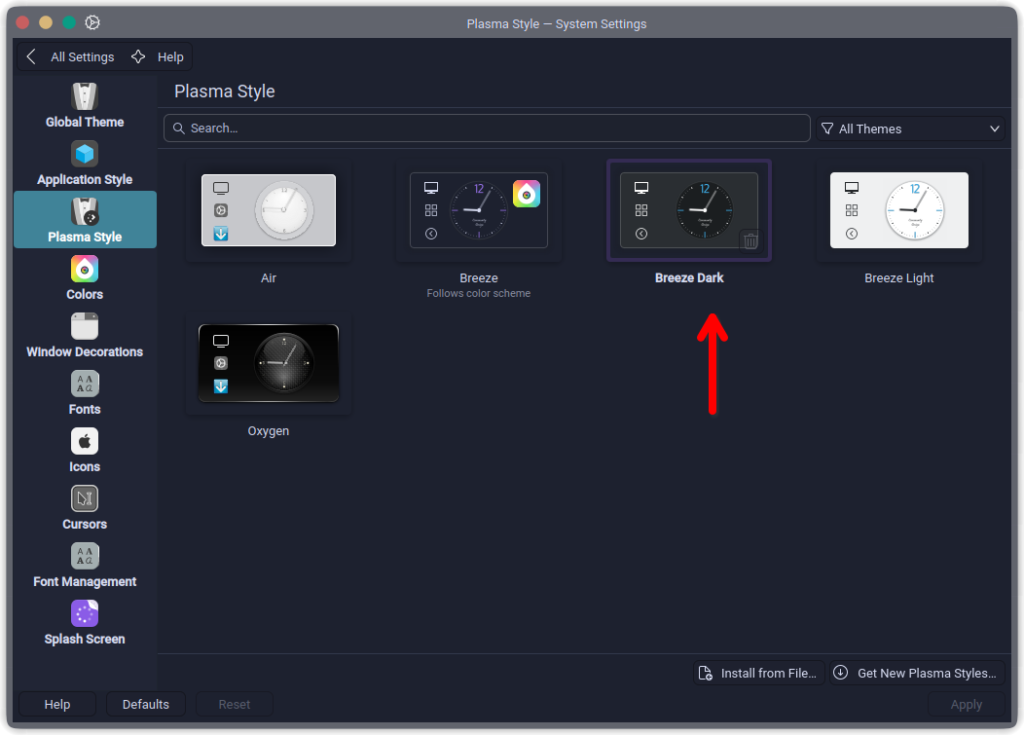The width and height of the screenshot is (1024, 735).
Task: Open the Splash Screen icon
Action: pos(84,614)
